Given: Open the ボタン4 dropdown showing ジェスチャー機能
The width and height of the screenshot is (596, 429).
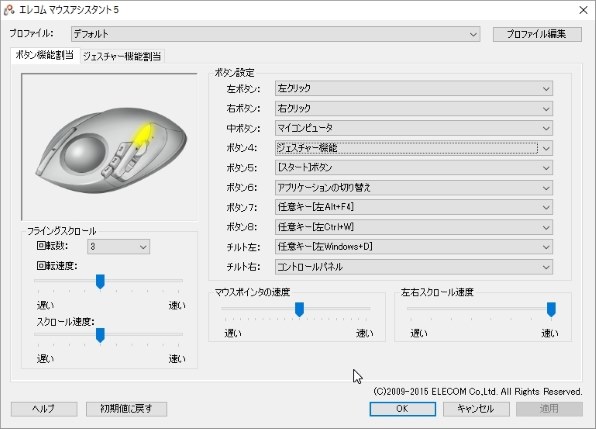Looking at the screenshot, I should click(414, 148).
